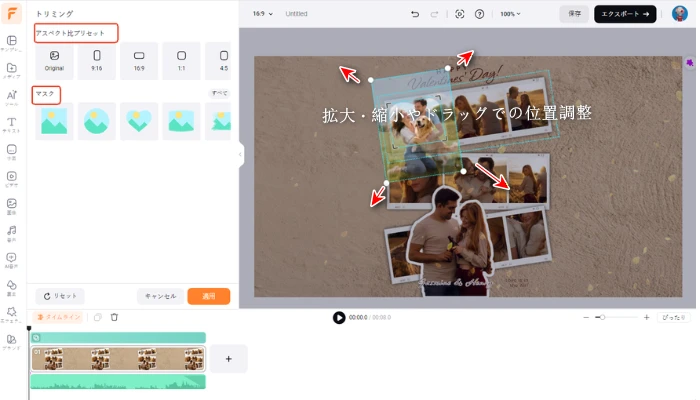Viewport: 700px width, 400px height.
Task: Click the エクスポート export button
Action: coord(625,14)
